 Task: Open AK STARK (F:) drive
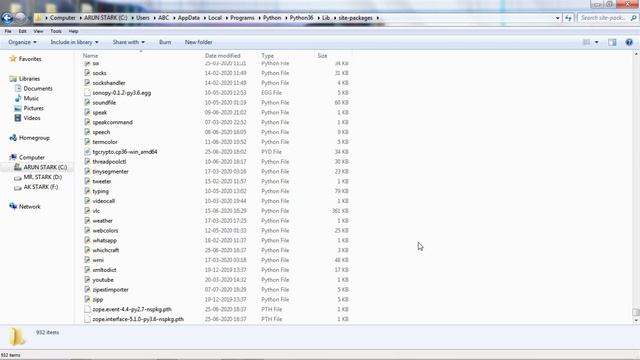click(41, 187)
